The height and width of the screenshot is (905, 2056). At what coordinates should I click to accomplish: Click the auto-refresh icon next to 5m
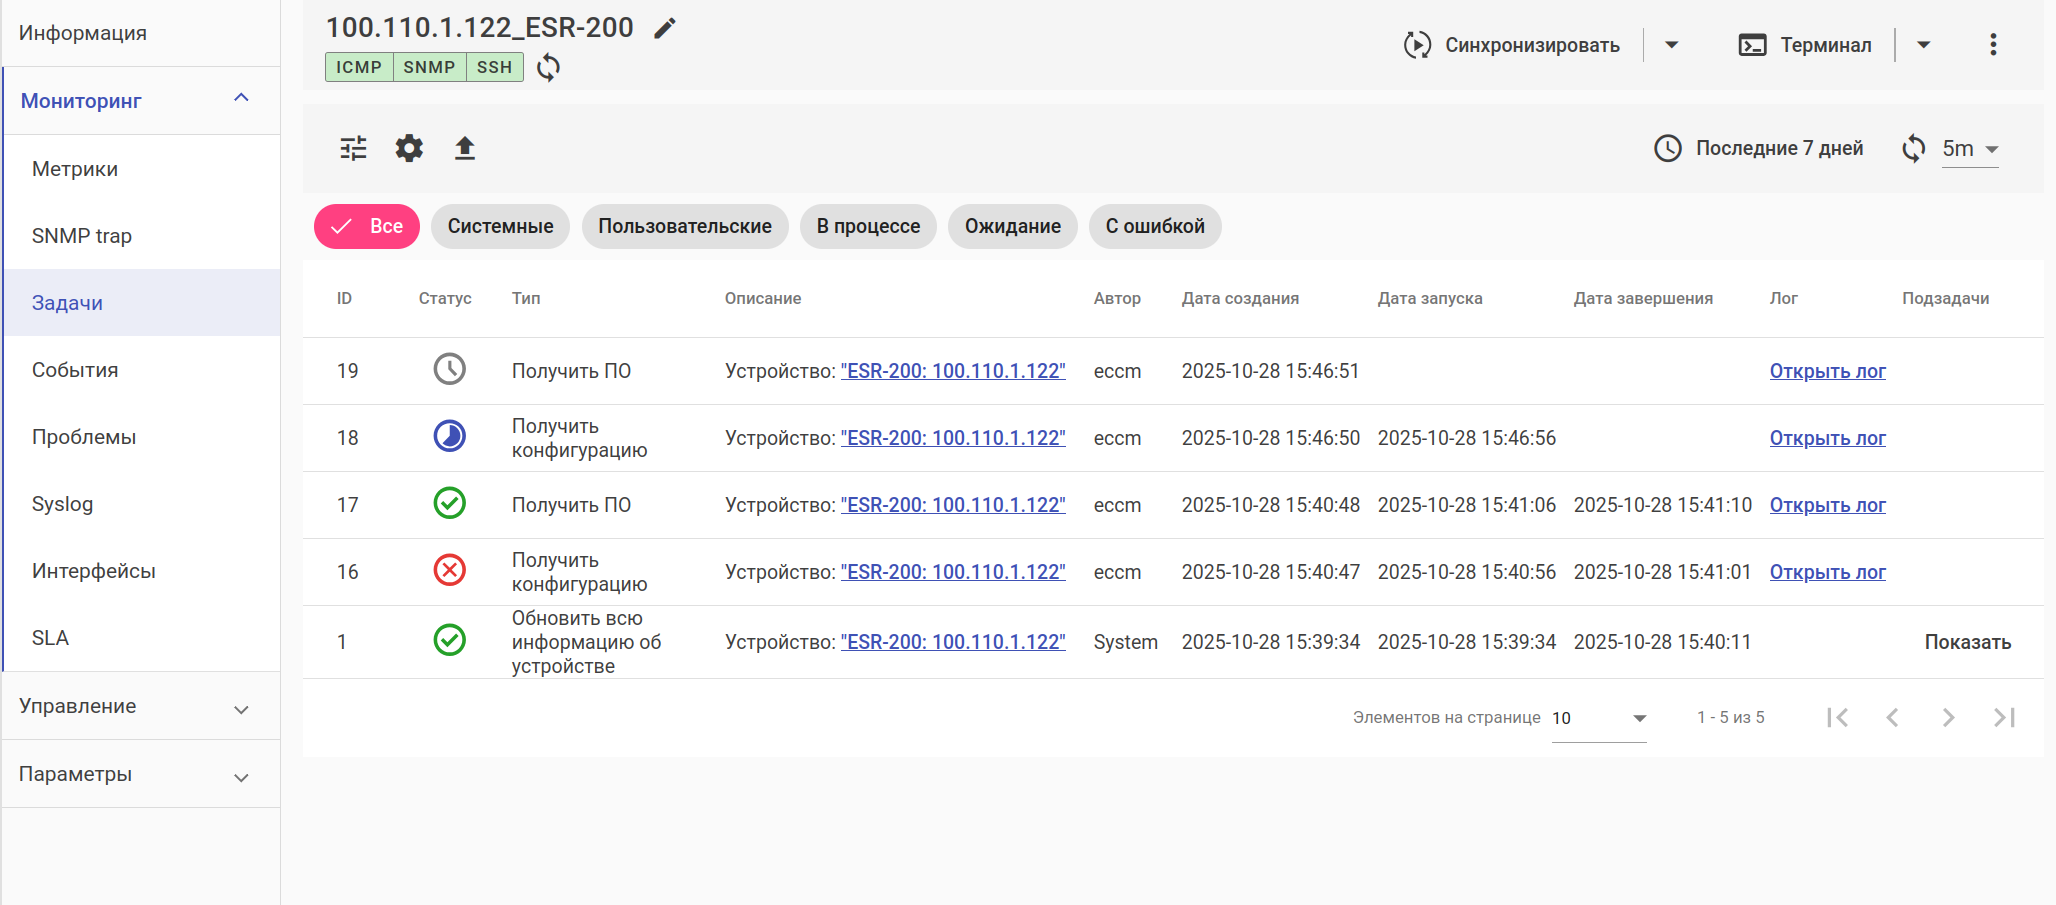(1913, 148)
